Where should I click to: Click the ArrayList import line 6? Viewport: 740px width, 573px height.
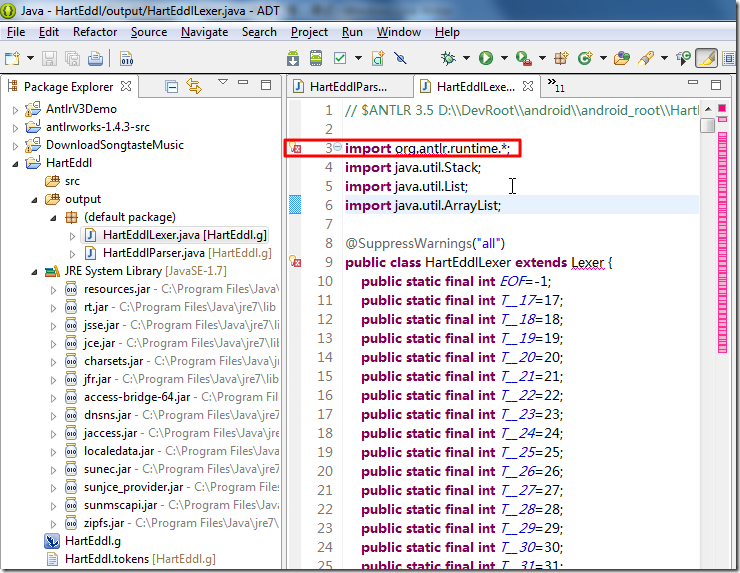tap(423, 205)
